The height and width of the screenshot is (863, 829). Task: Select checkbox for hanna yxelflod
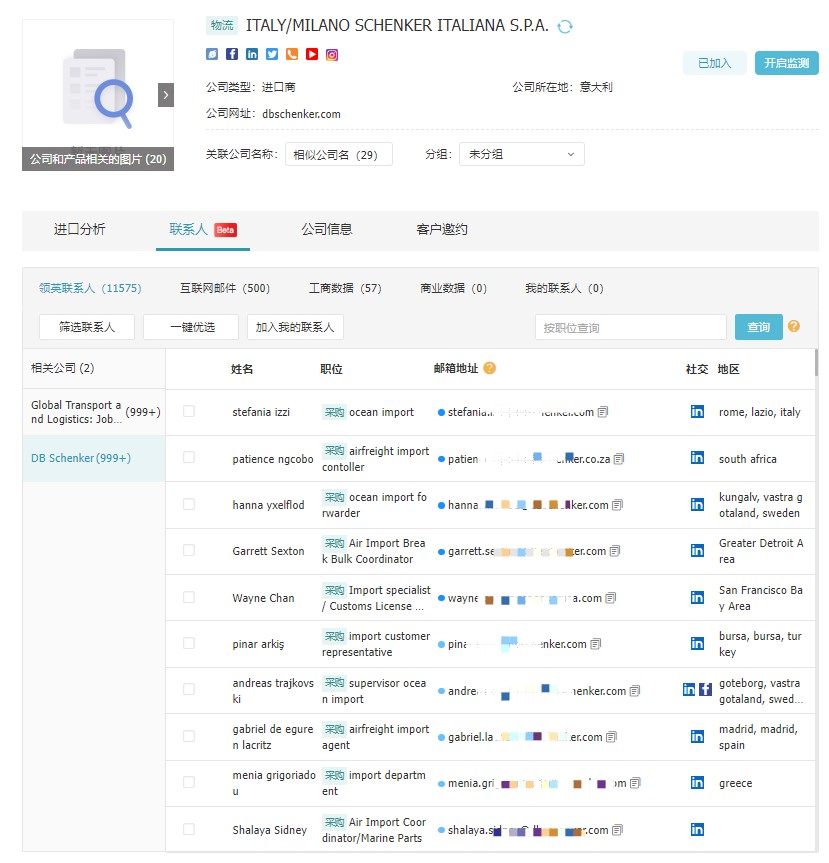(189, 504)
